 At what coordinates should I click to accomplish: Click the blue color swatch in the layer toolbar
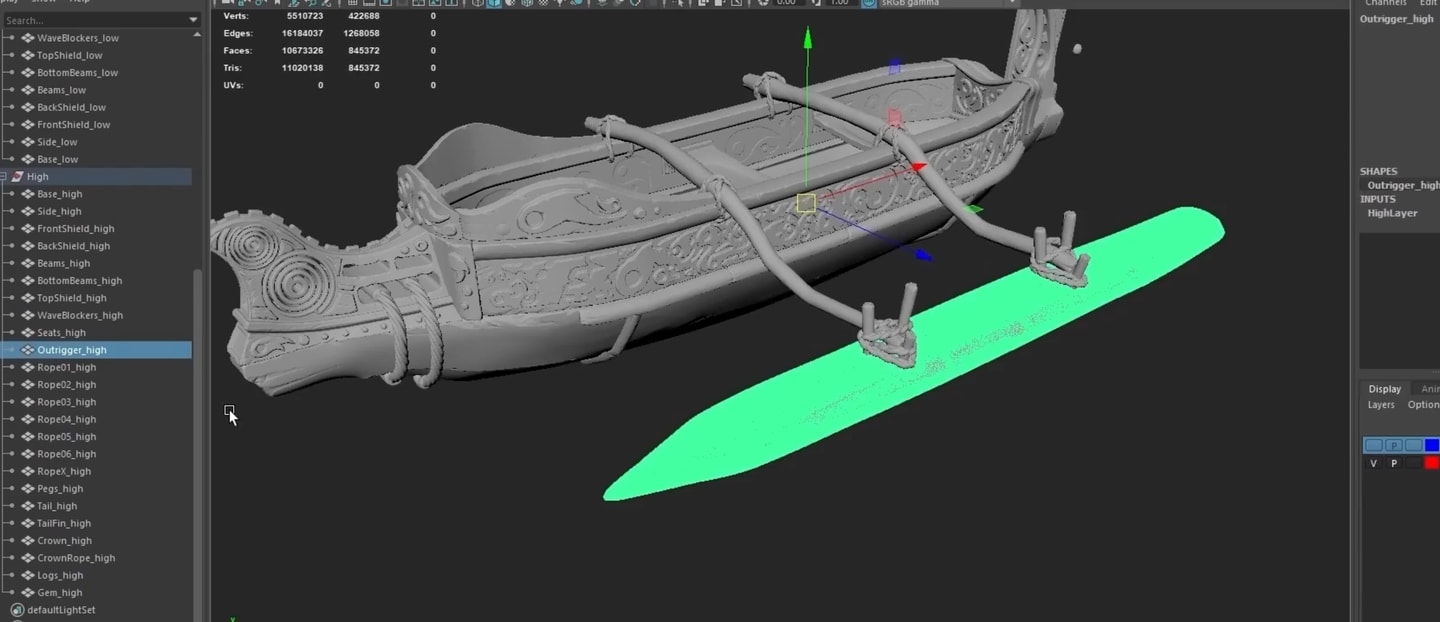[x=1432, y=445]
